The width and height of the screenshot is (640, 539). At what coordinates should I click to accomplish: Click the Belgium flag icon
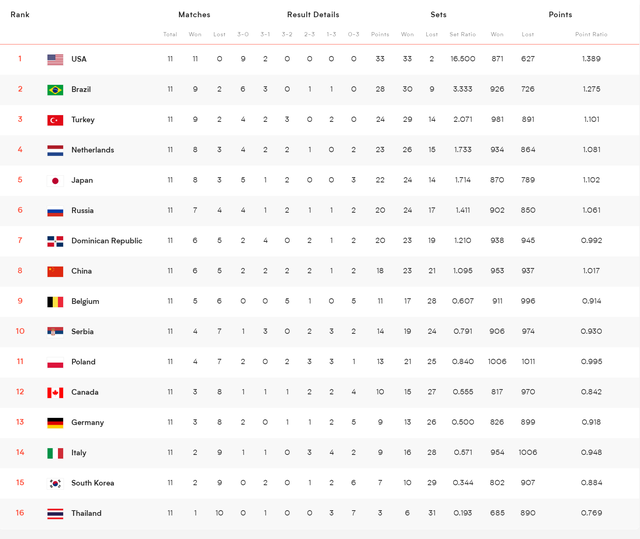pyautogui.click(x=55, y=302)
